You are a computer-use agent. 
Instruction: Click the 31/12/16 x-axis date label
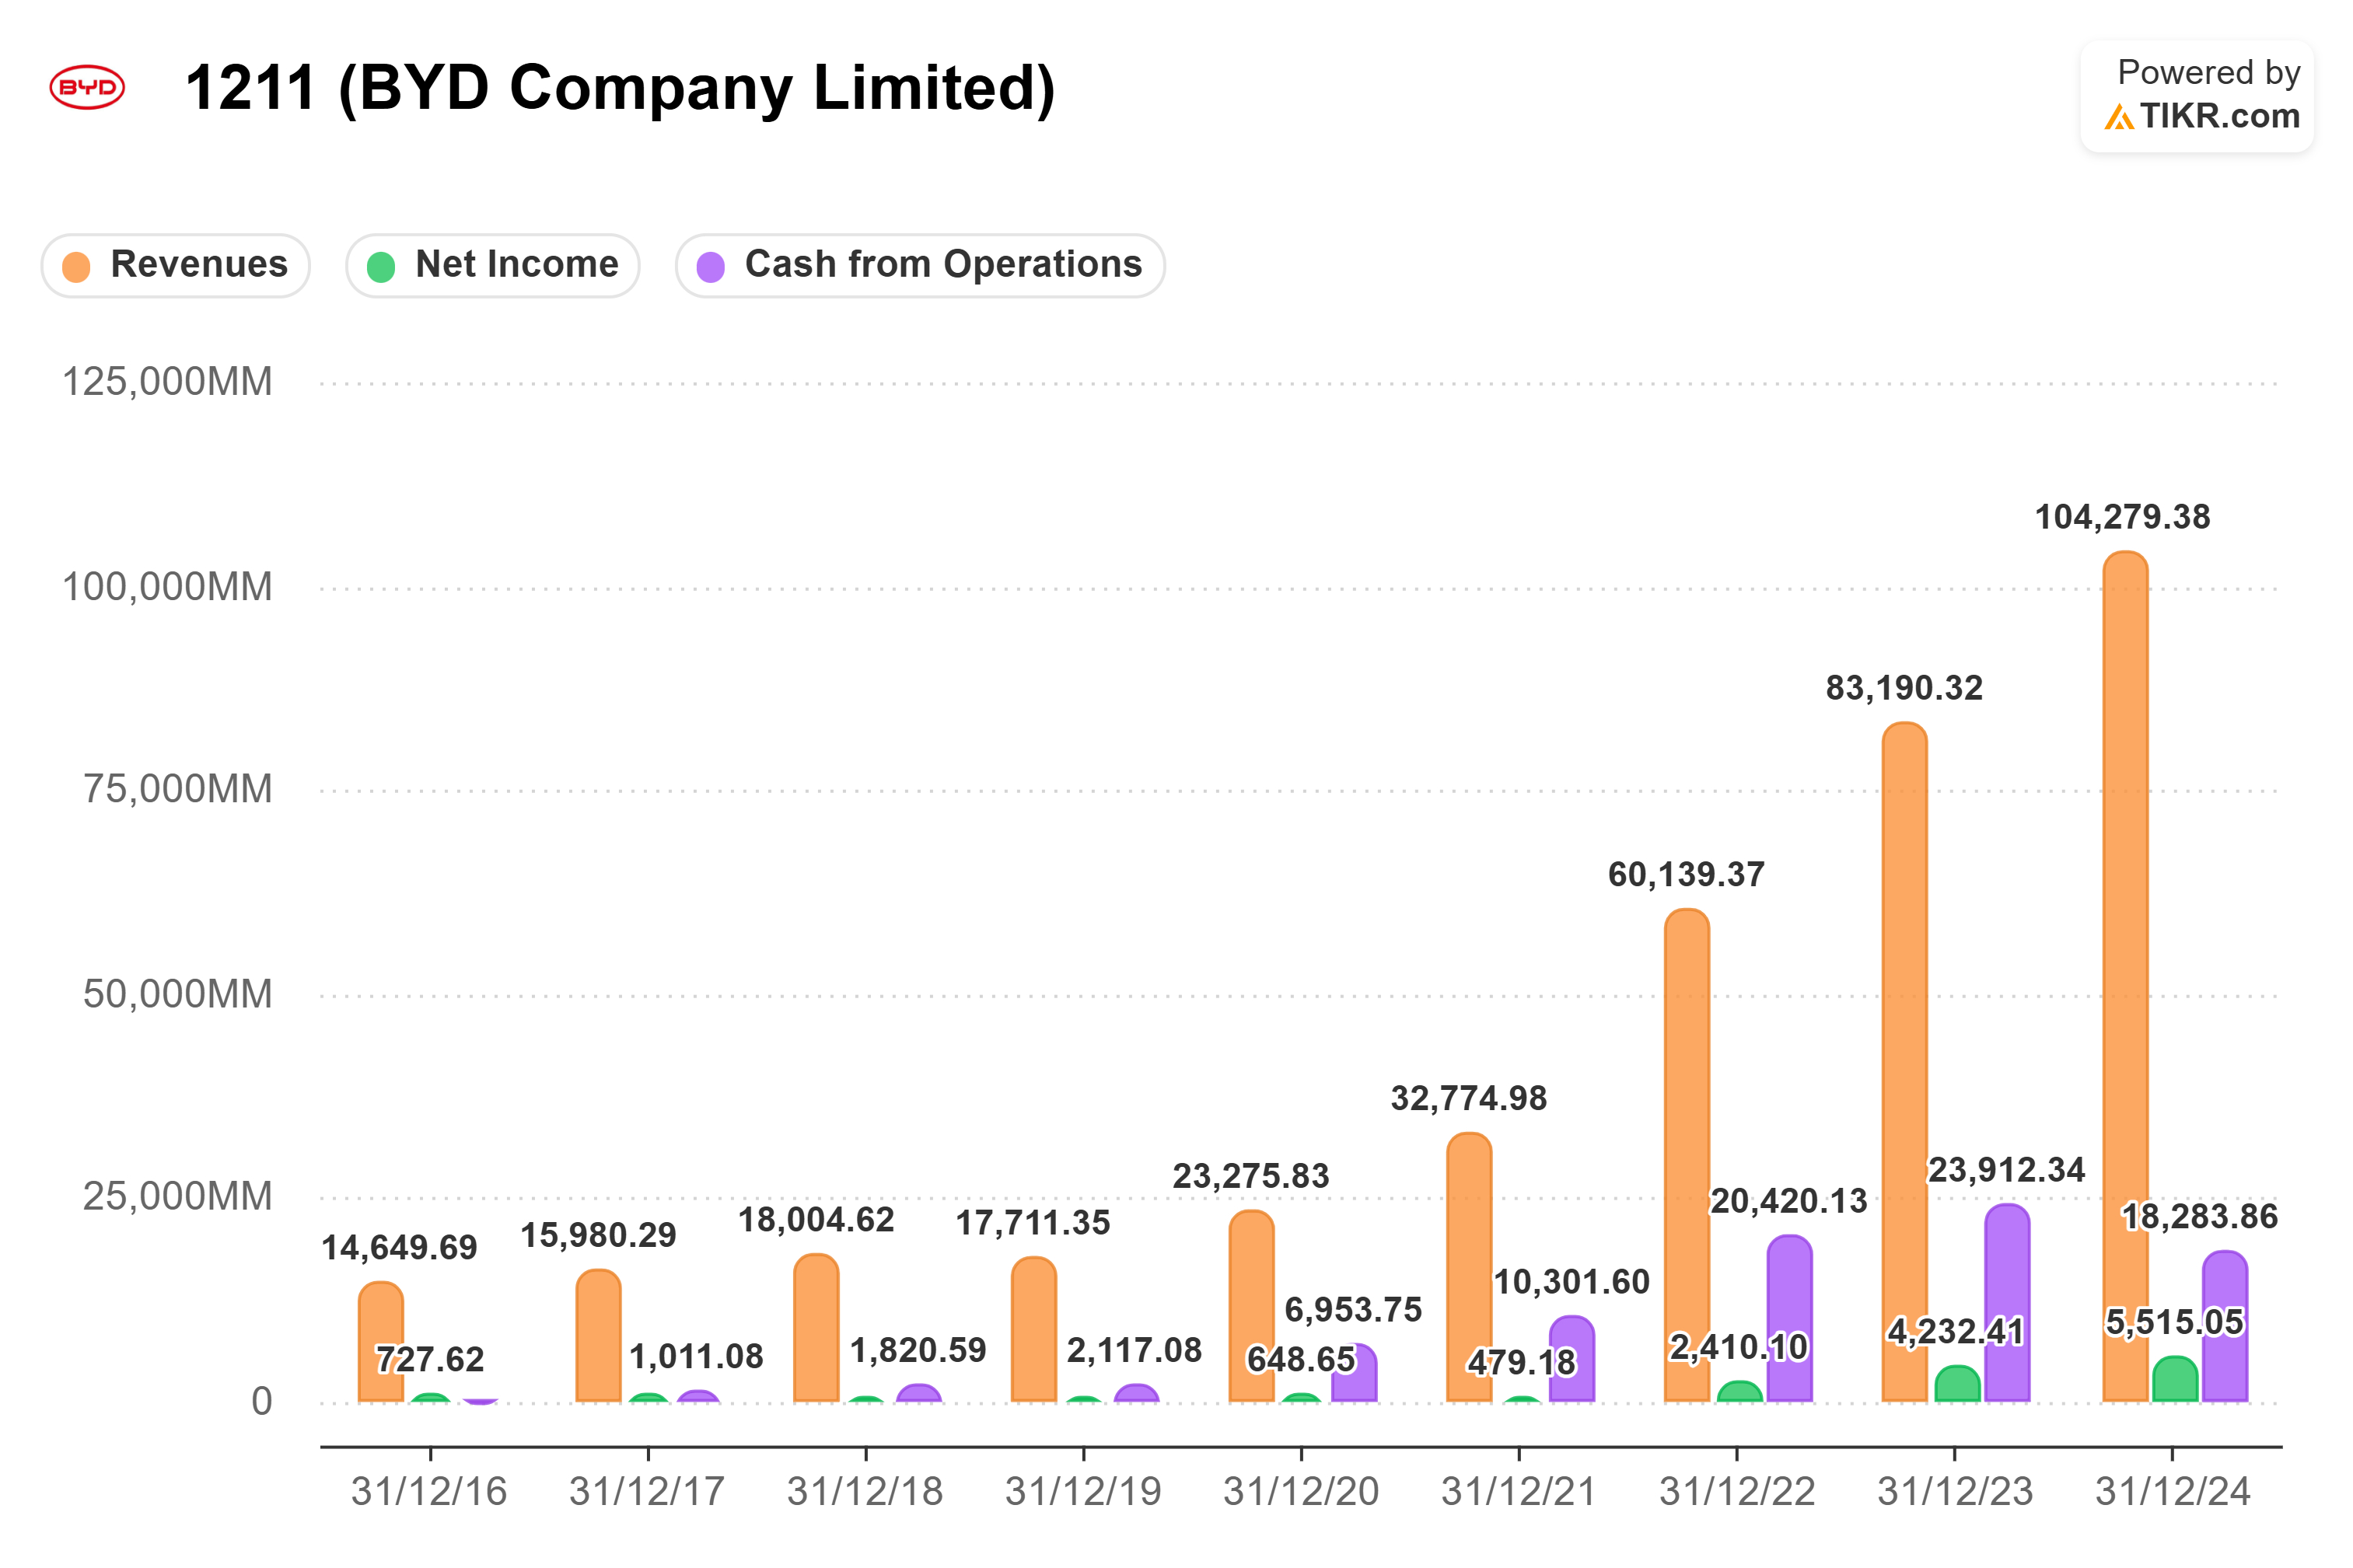(429, 1492)
